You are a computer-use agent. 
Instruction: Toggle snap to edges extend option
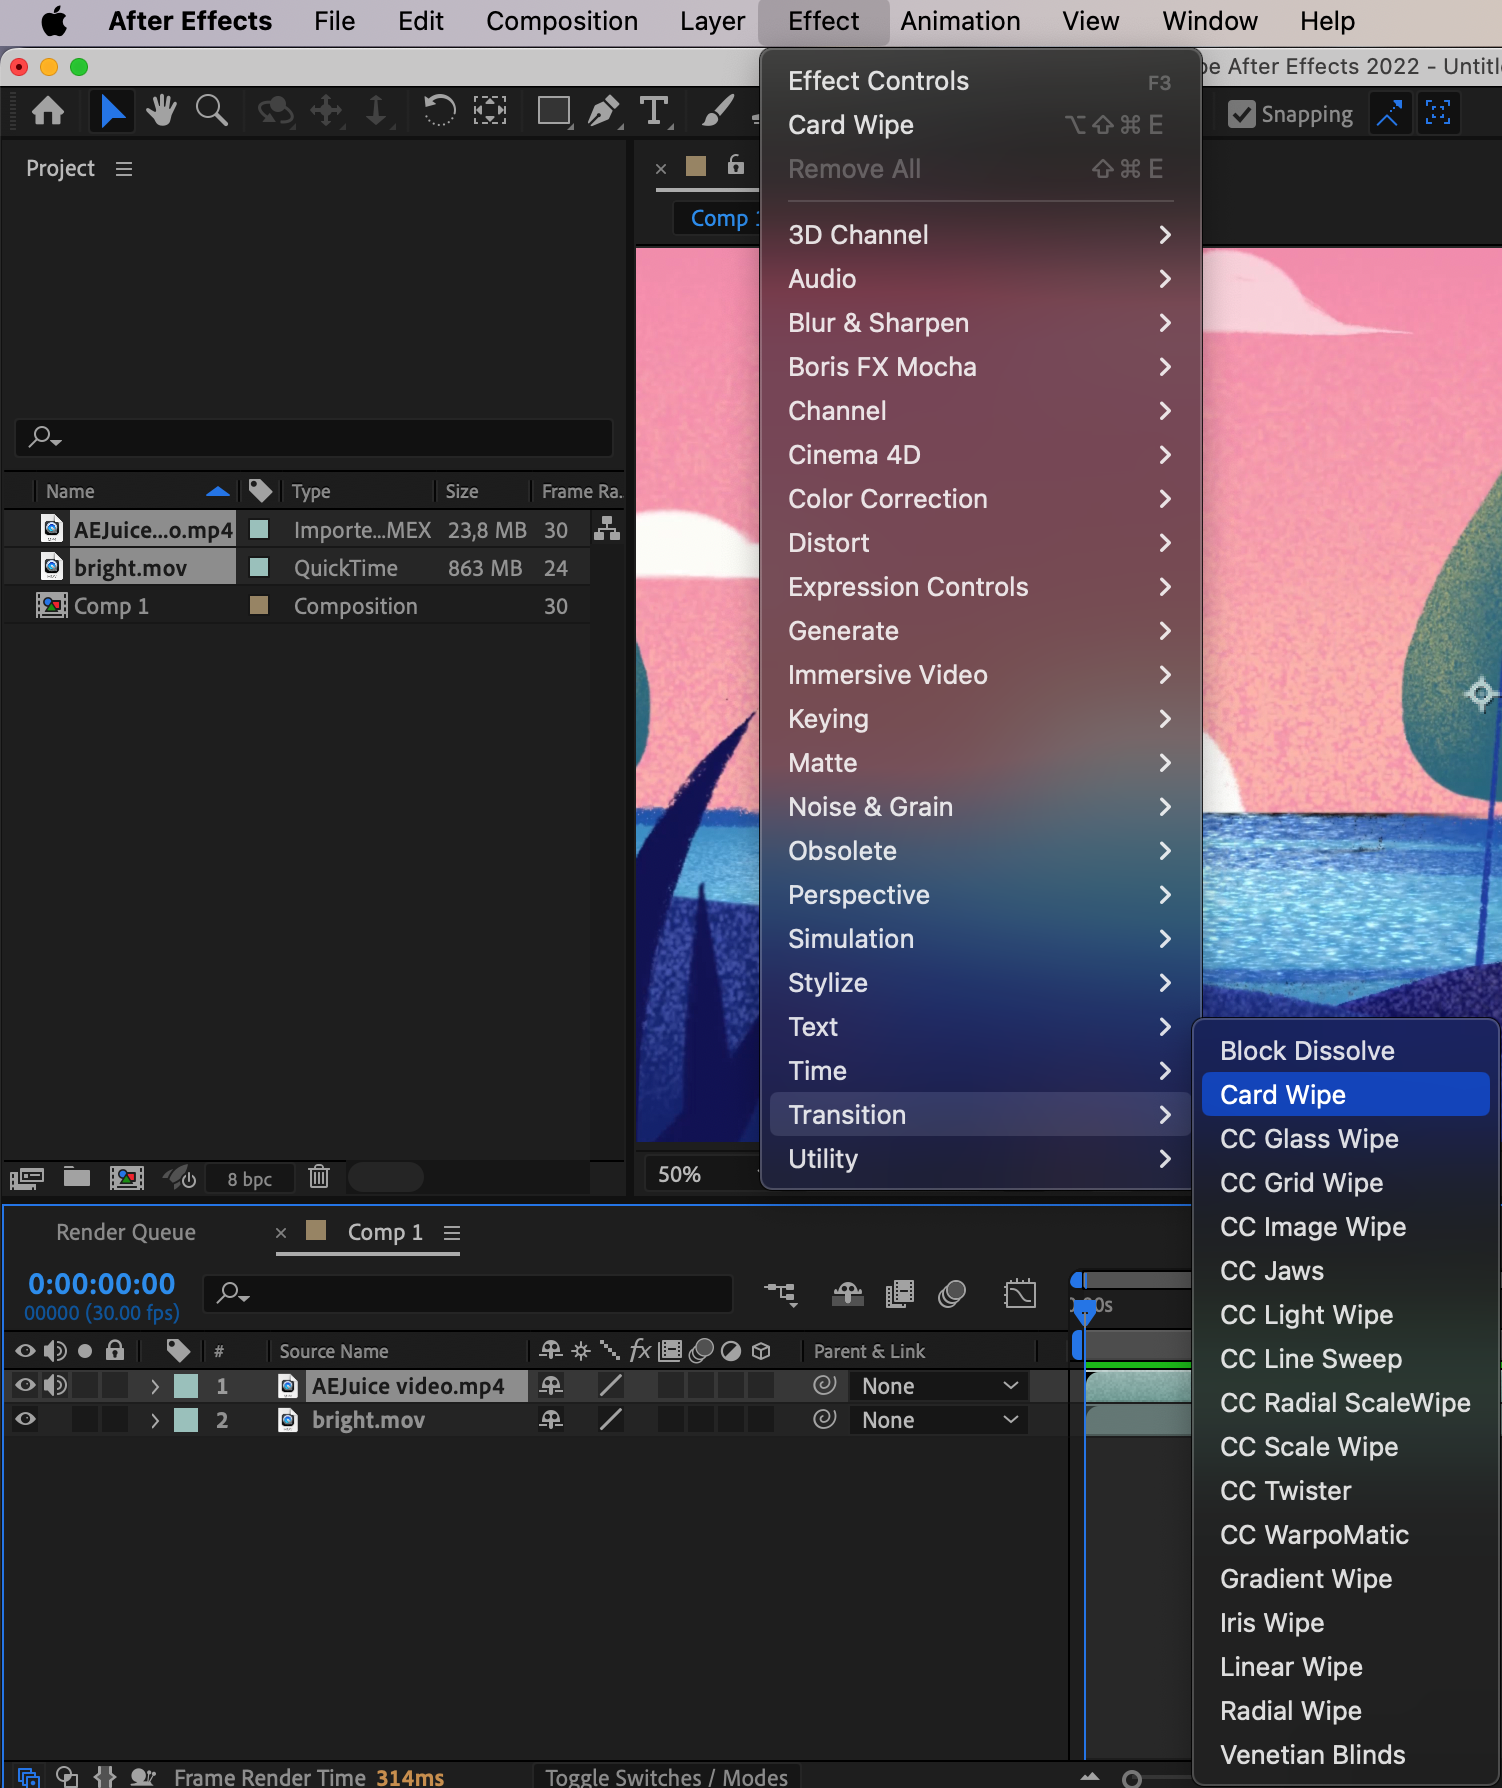[x=1388, y=113]
